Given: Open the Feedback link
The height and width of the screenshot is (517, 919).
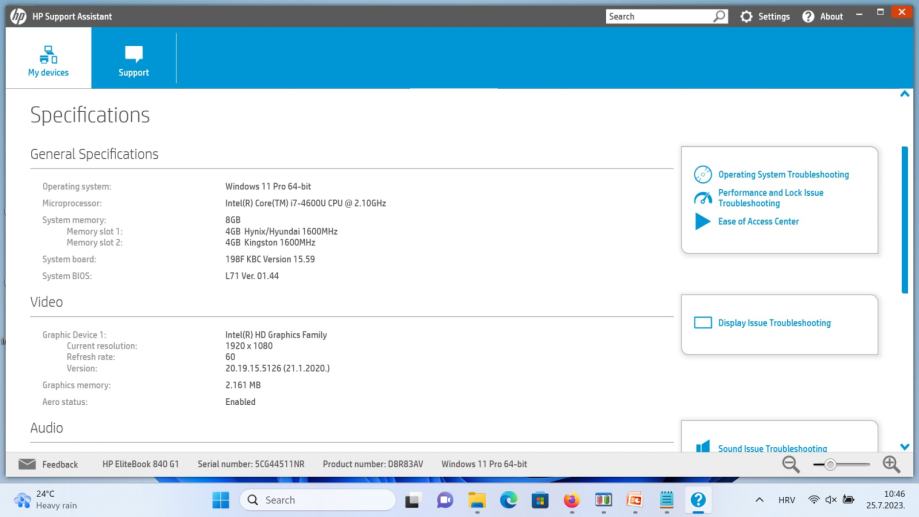Looking at the screenshot, I should [x=60, y=464].
